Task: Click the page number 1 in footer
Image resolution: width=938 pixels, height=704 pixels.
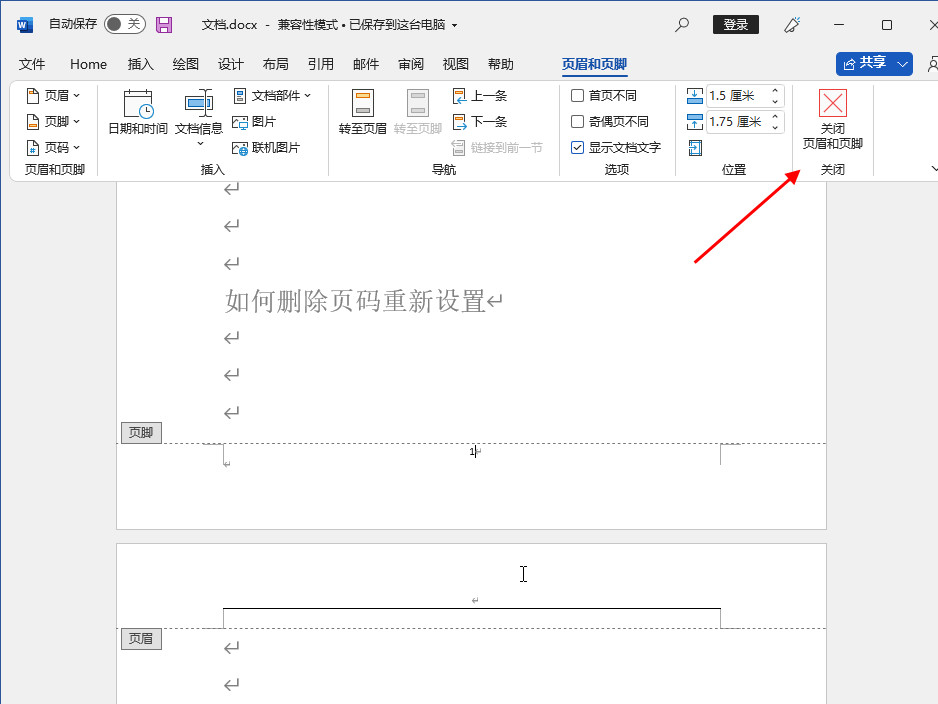Action: tap(472, 452)
